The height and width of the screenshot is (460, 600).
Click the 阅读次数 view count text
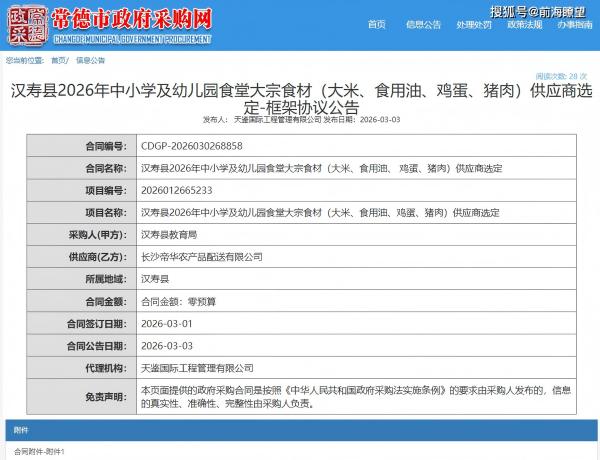(562, 76)
